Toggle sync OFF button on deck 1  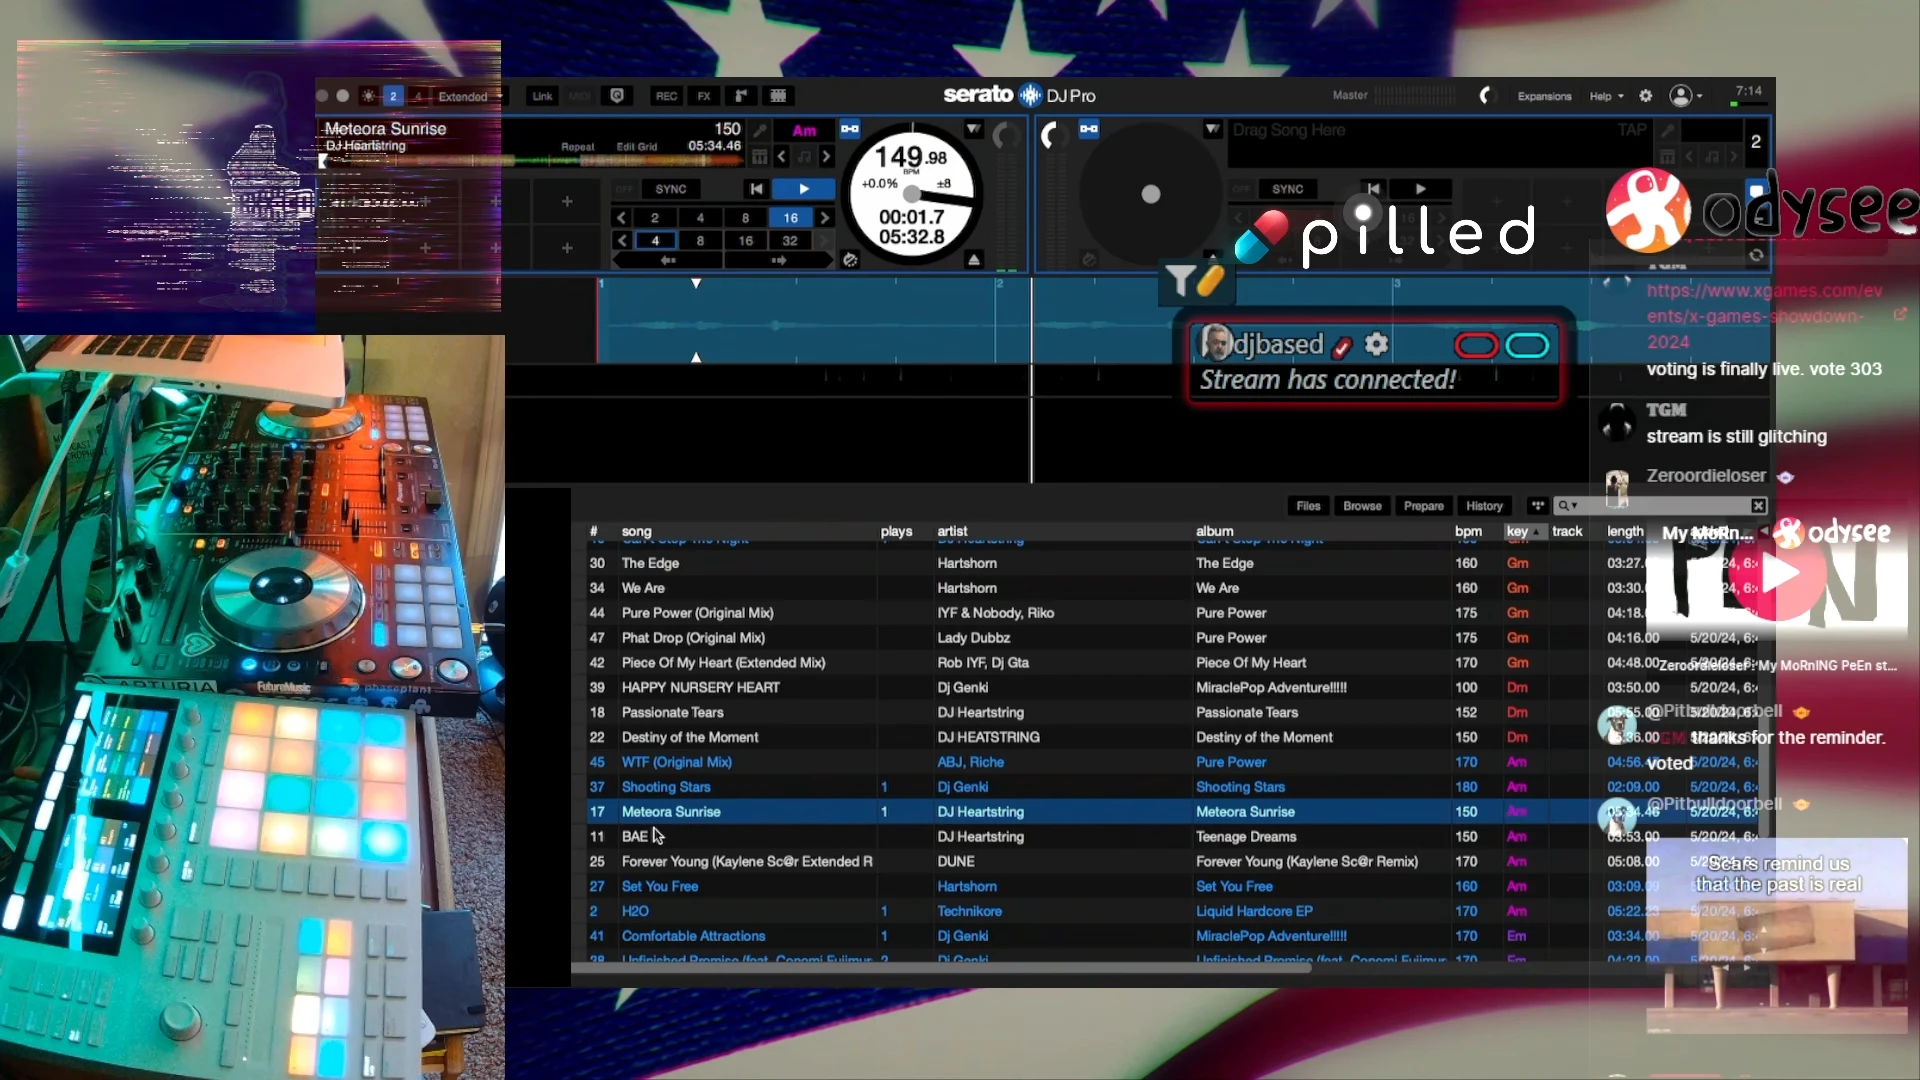(625, 189)
